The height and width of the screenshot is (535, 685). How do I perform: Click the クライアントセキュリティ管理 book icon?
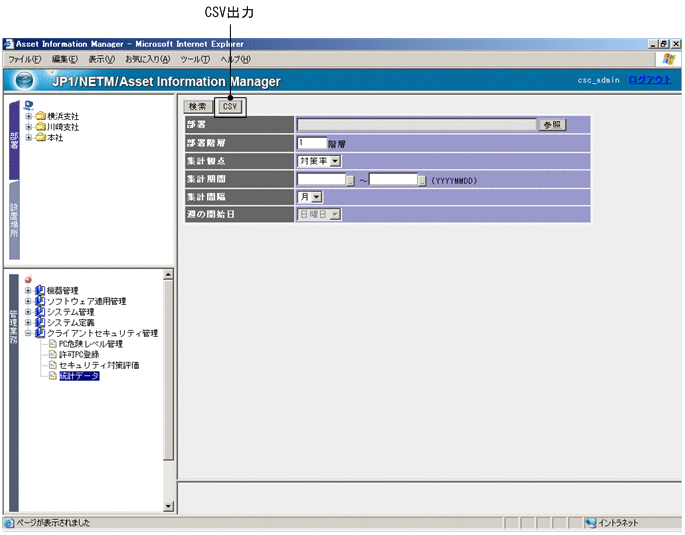[x=40, y=333]
